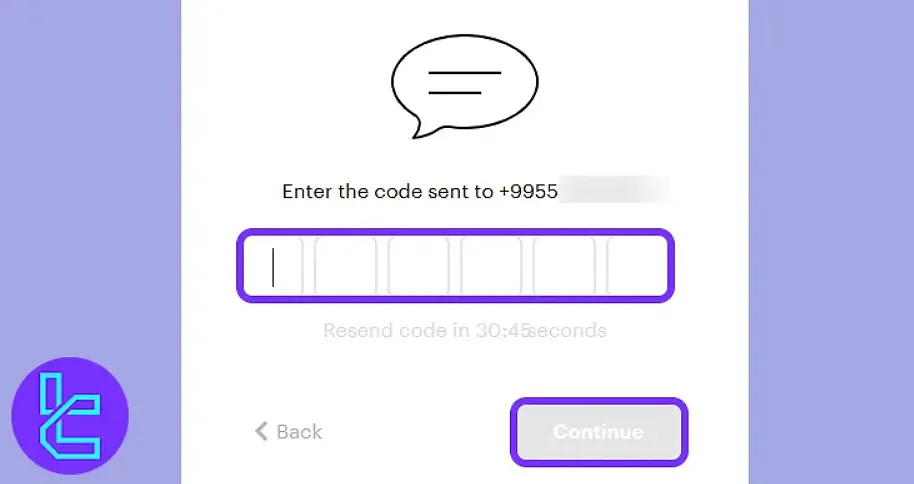This screenshot has width=914, height=484.
Task: Click the 'Enter the code sent to' label
Action: coord(388,191)
